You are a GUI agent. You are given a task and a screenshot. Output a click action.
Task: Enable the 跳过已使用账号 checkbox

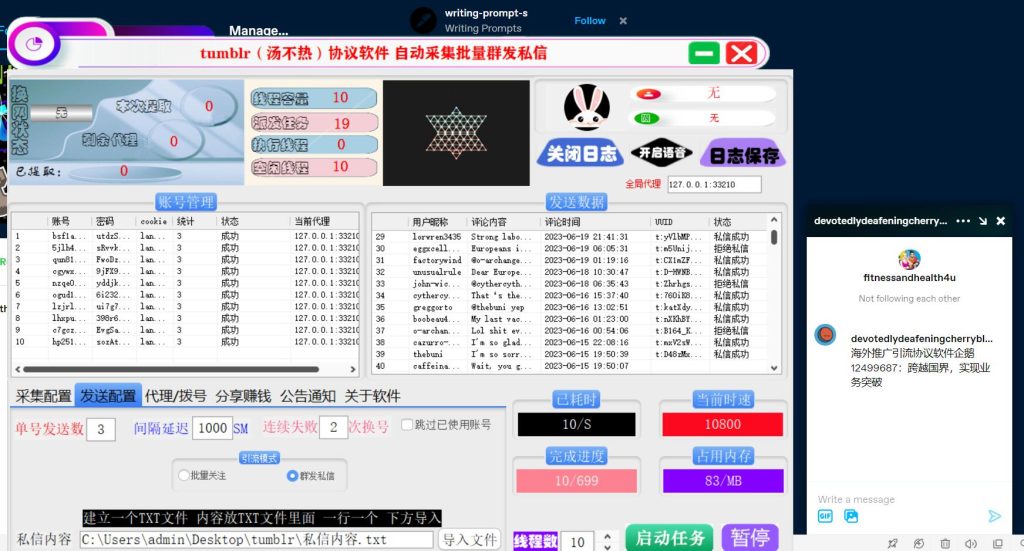click(x=406, y=425)
